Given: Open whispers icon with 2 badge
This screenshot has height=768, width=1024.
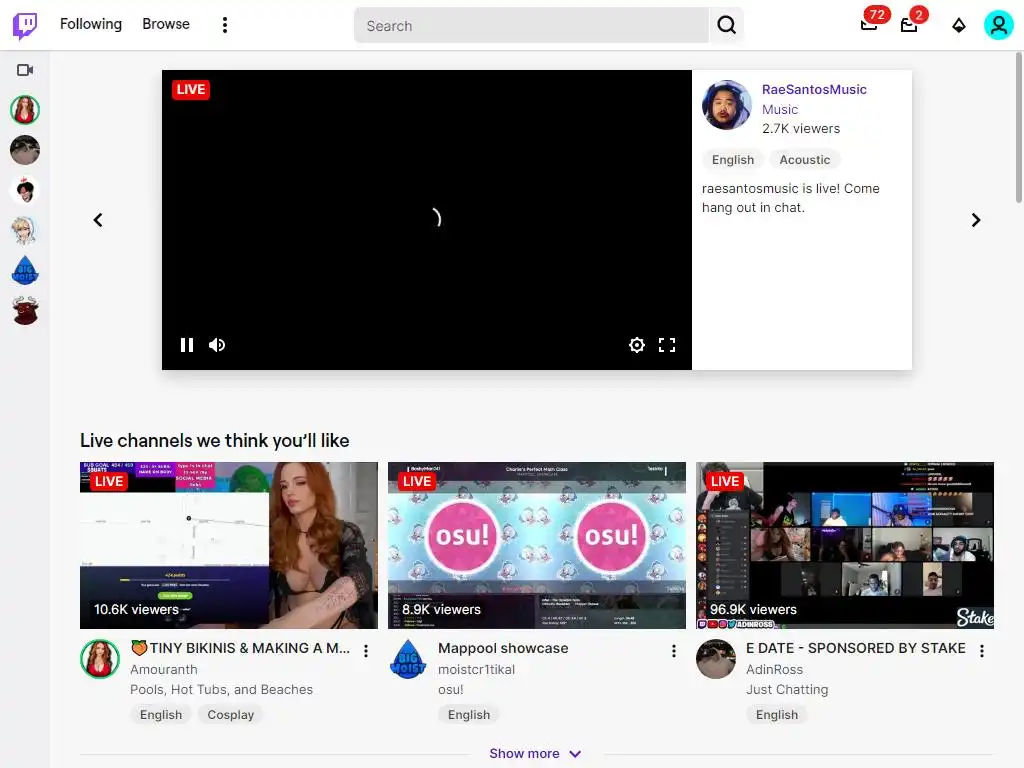Looking at the screenshot, I should point(909,24).
